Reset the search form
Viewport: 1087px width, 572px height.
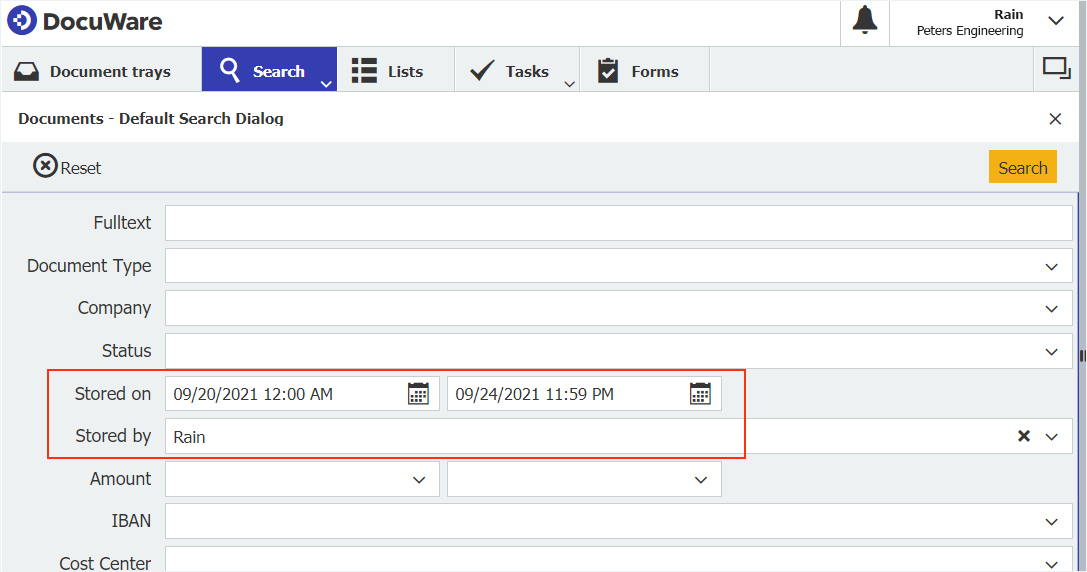click(x=67, y=167)
